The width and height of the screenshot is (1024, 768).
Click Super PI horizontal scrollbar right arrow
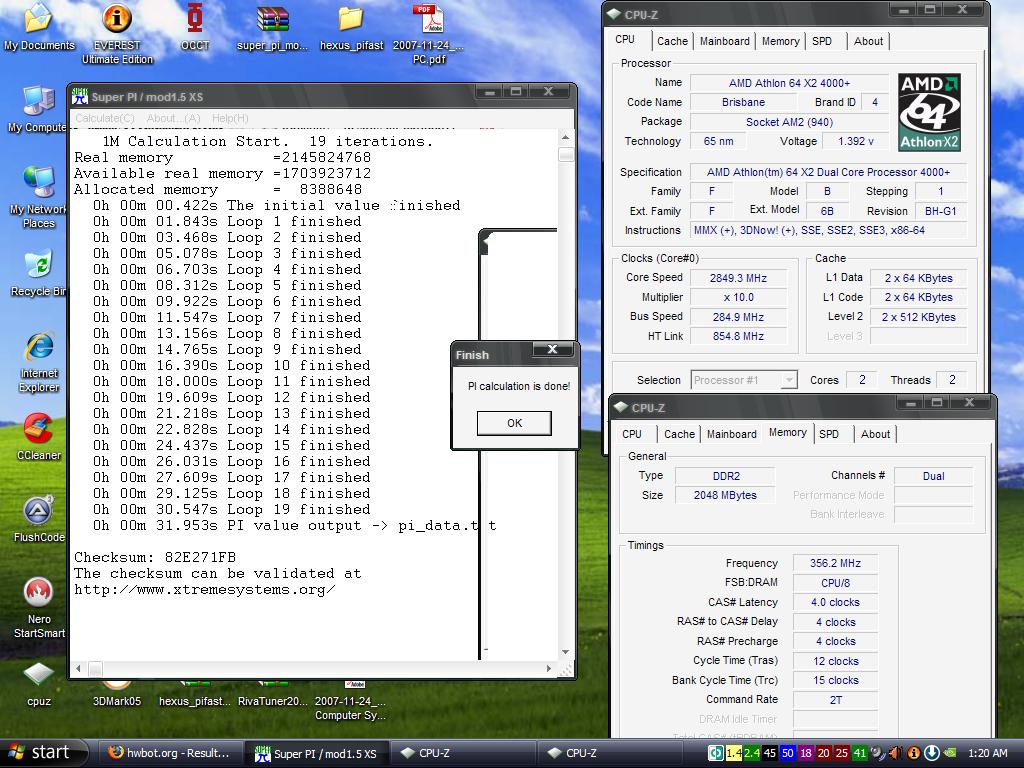point(549,668)
